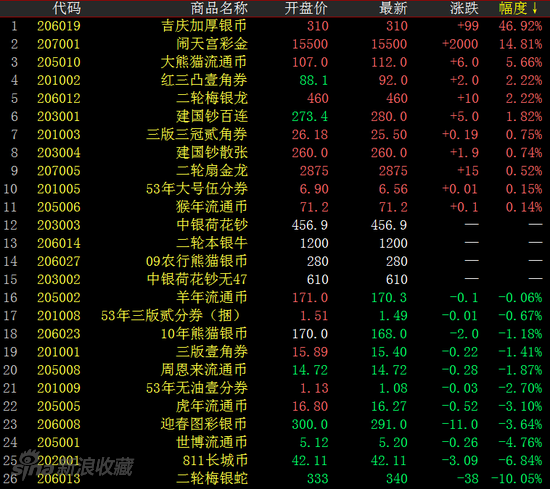Select product 53年大号伍分券
Screen dimensions: 550x489
(x=197, y=189)
